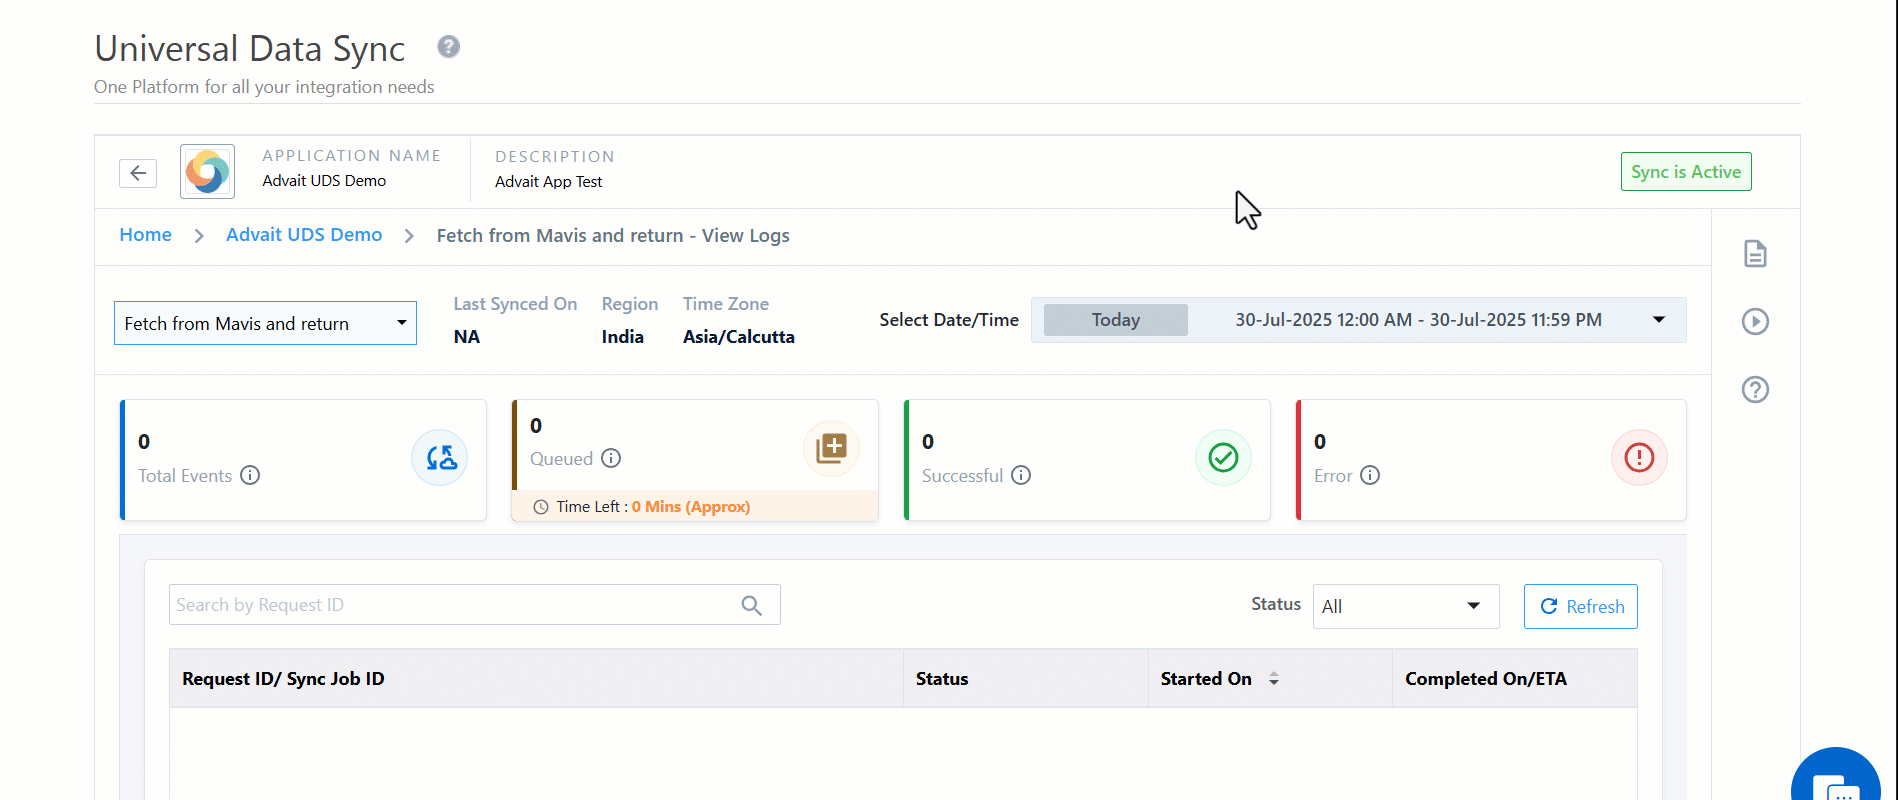Click the help circle icon in right sidebar

click(1755, 389)
